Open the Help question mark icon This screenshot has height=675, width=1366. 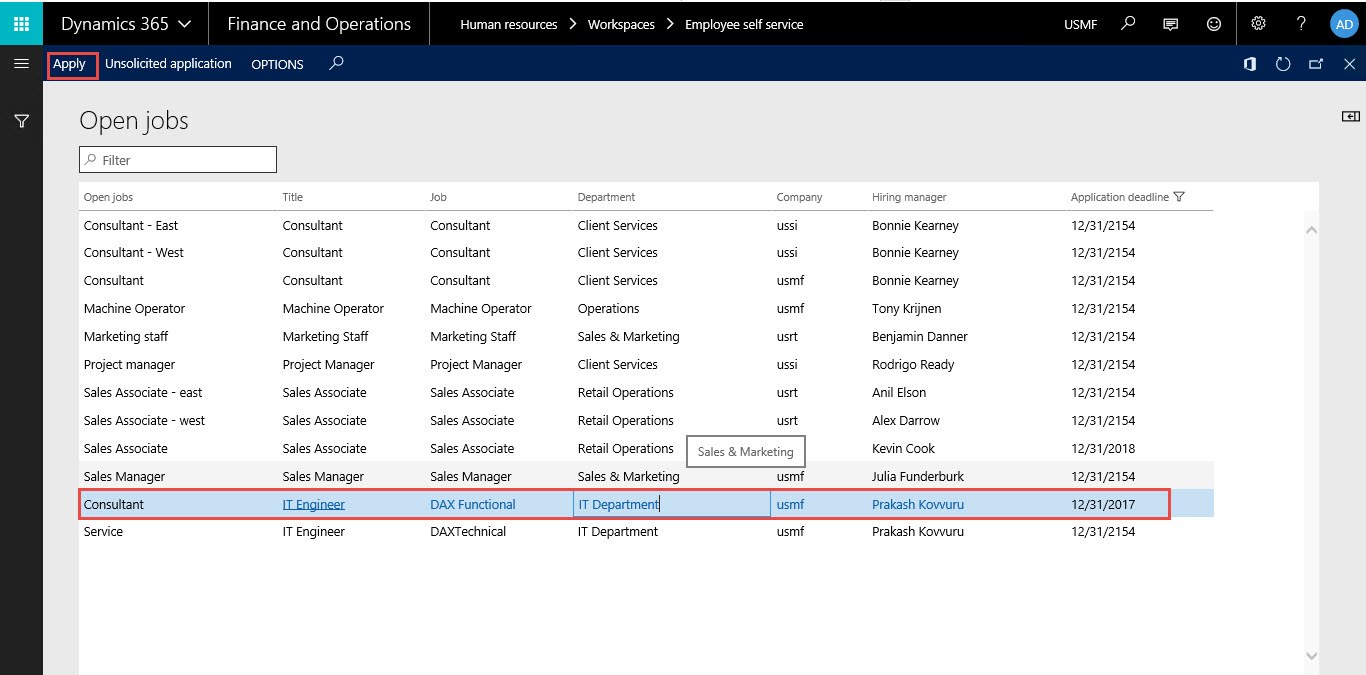click(x=1301, y=23)
